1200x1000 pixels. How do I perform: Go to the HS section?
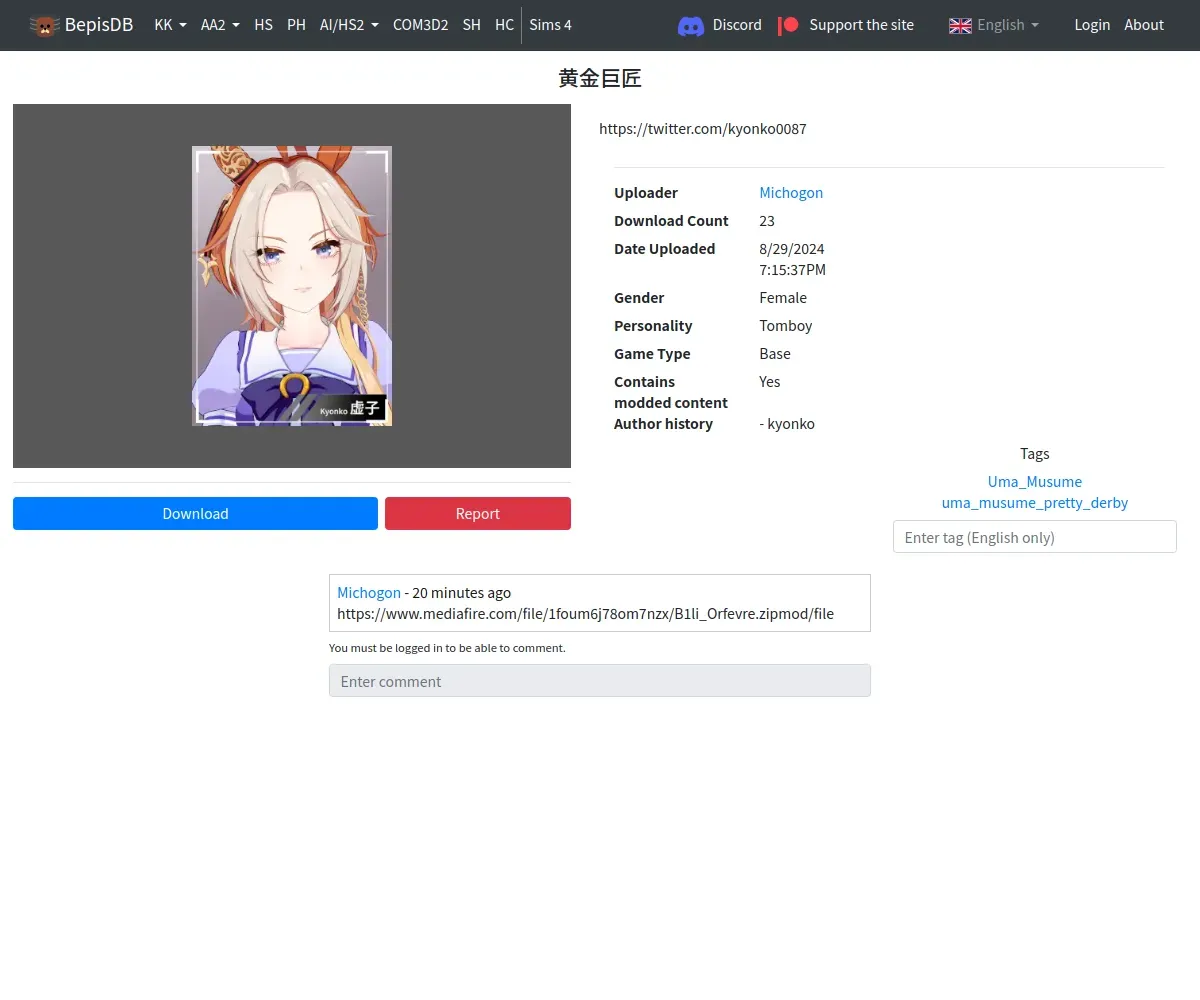pos(263,25)
